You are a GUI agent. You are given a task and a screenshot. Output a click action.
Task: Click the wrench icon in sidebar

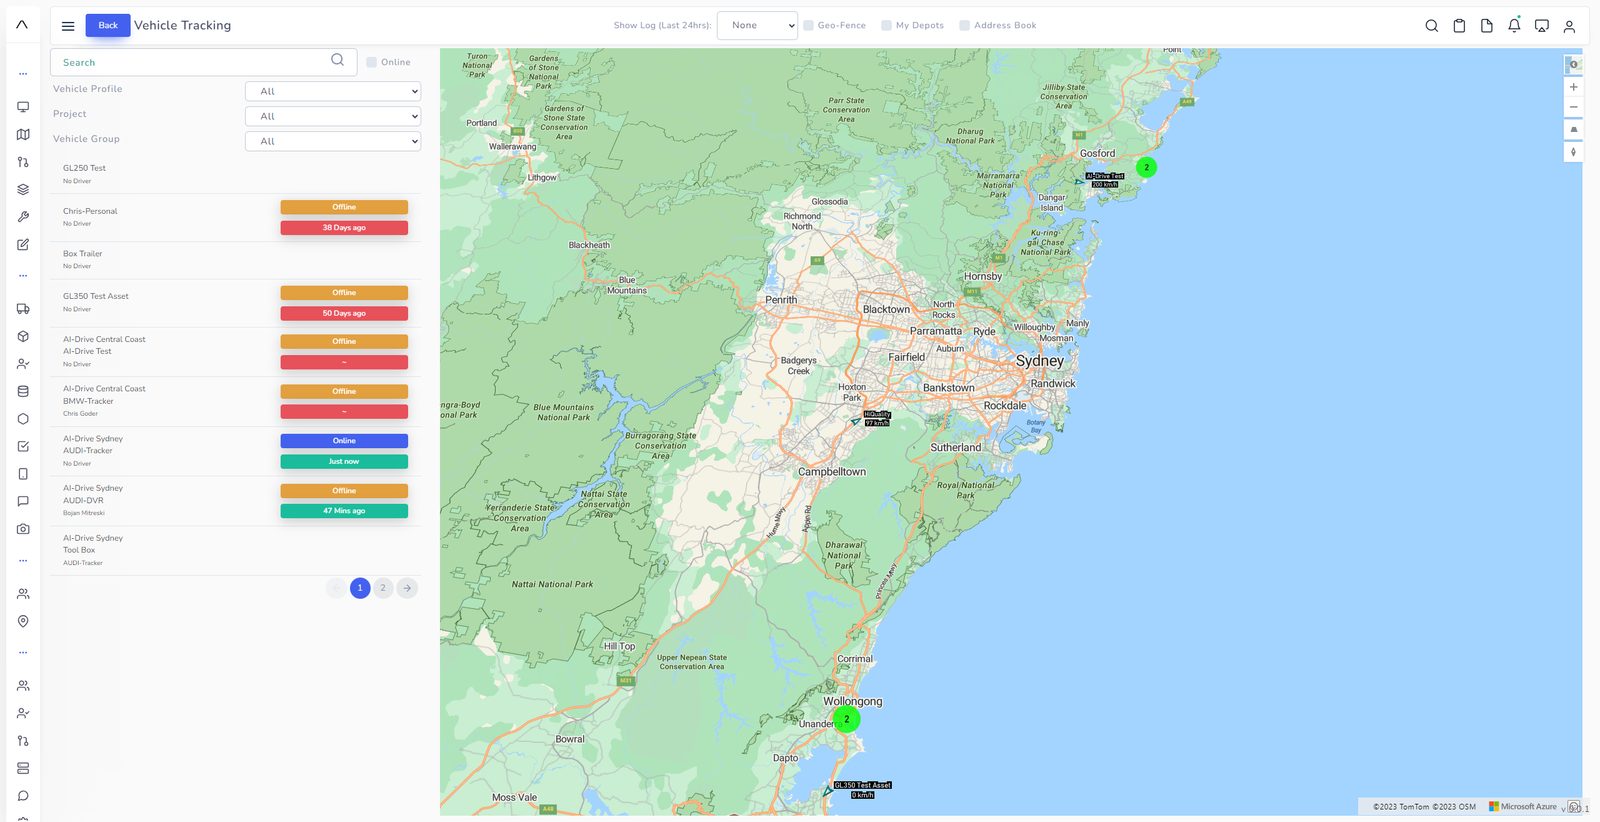23,217
